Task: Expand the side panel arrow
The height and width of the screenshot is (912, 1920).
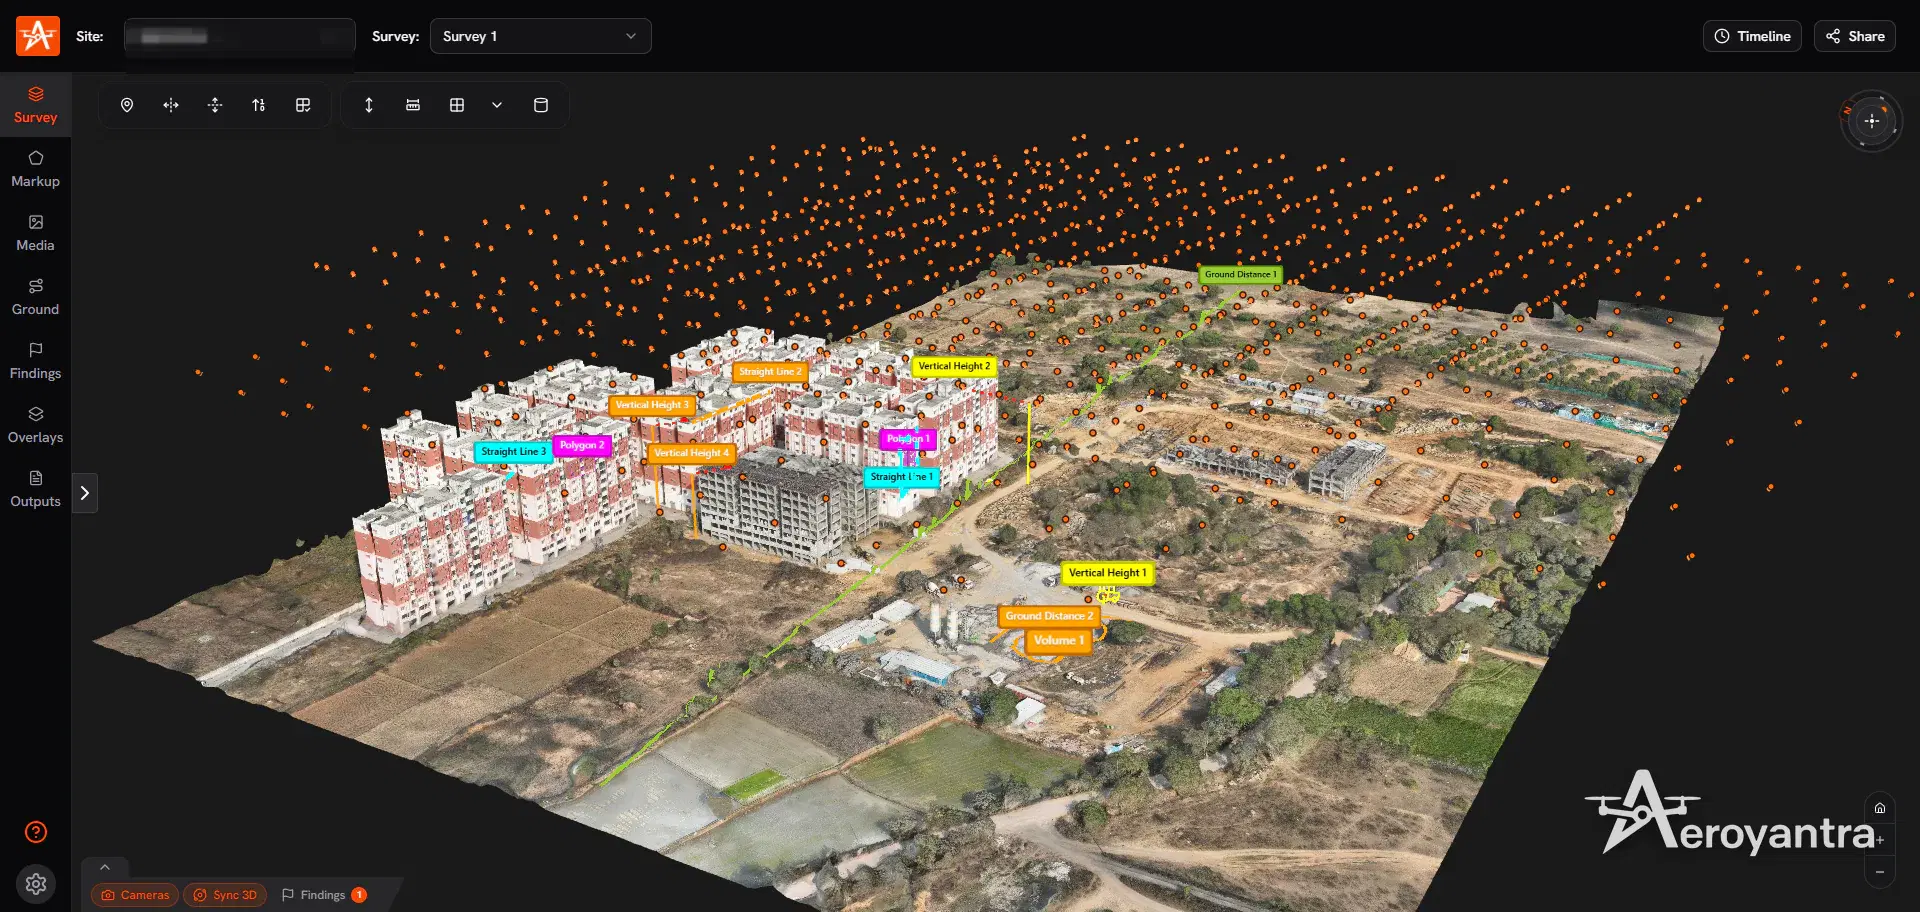Action: [85, 493]
